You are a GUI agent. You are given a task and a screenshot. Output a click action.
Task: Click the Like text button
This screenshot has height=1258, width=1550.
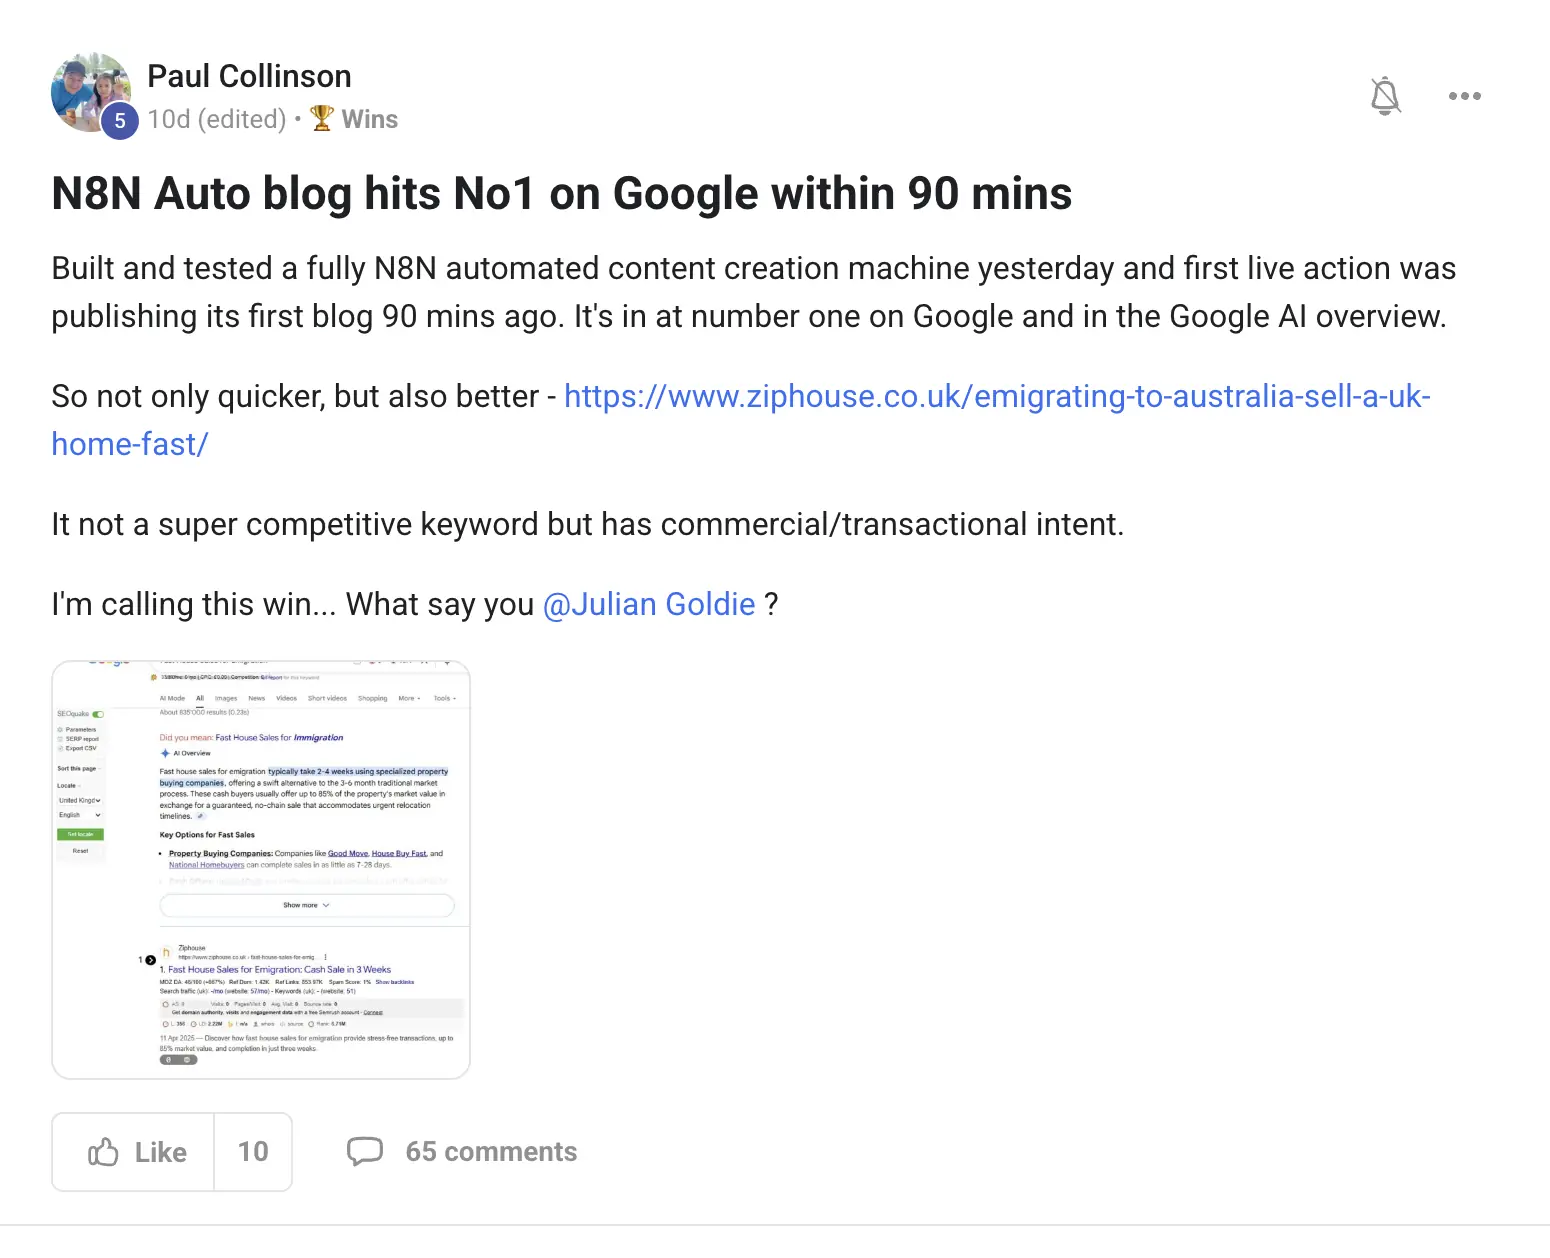click(x=161, y=1152)
